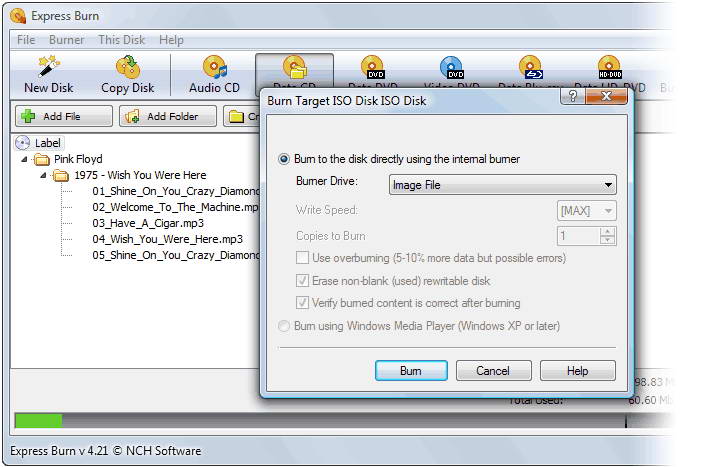Screen dimensions: 706x467
Task: Click the Label disc icon in tree
Action: point(23,143)
